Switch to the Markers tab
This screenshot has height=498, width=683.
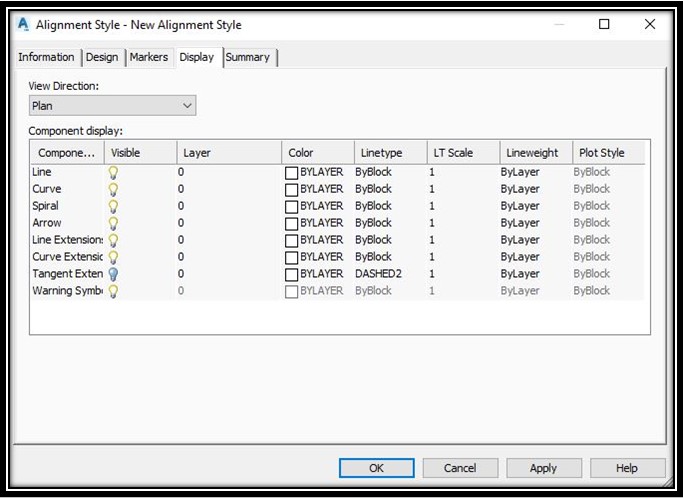click(149, 57)
